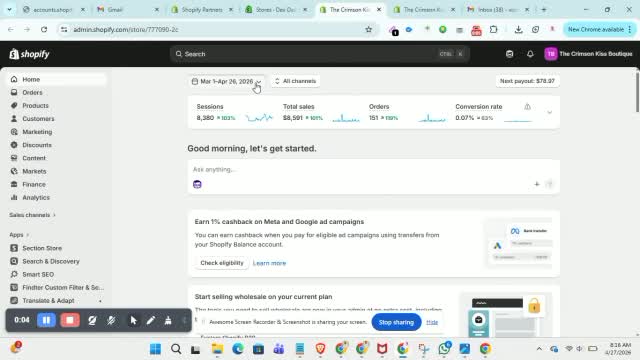Open Windows Start menu

click(156, 349)
